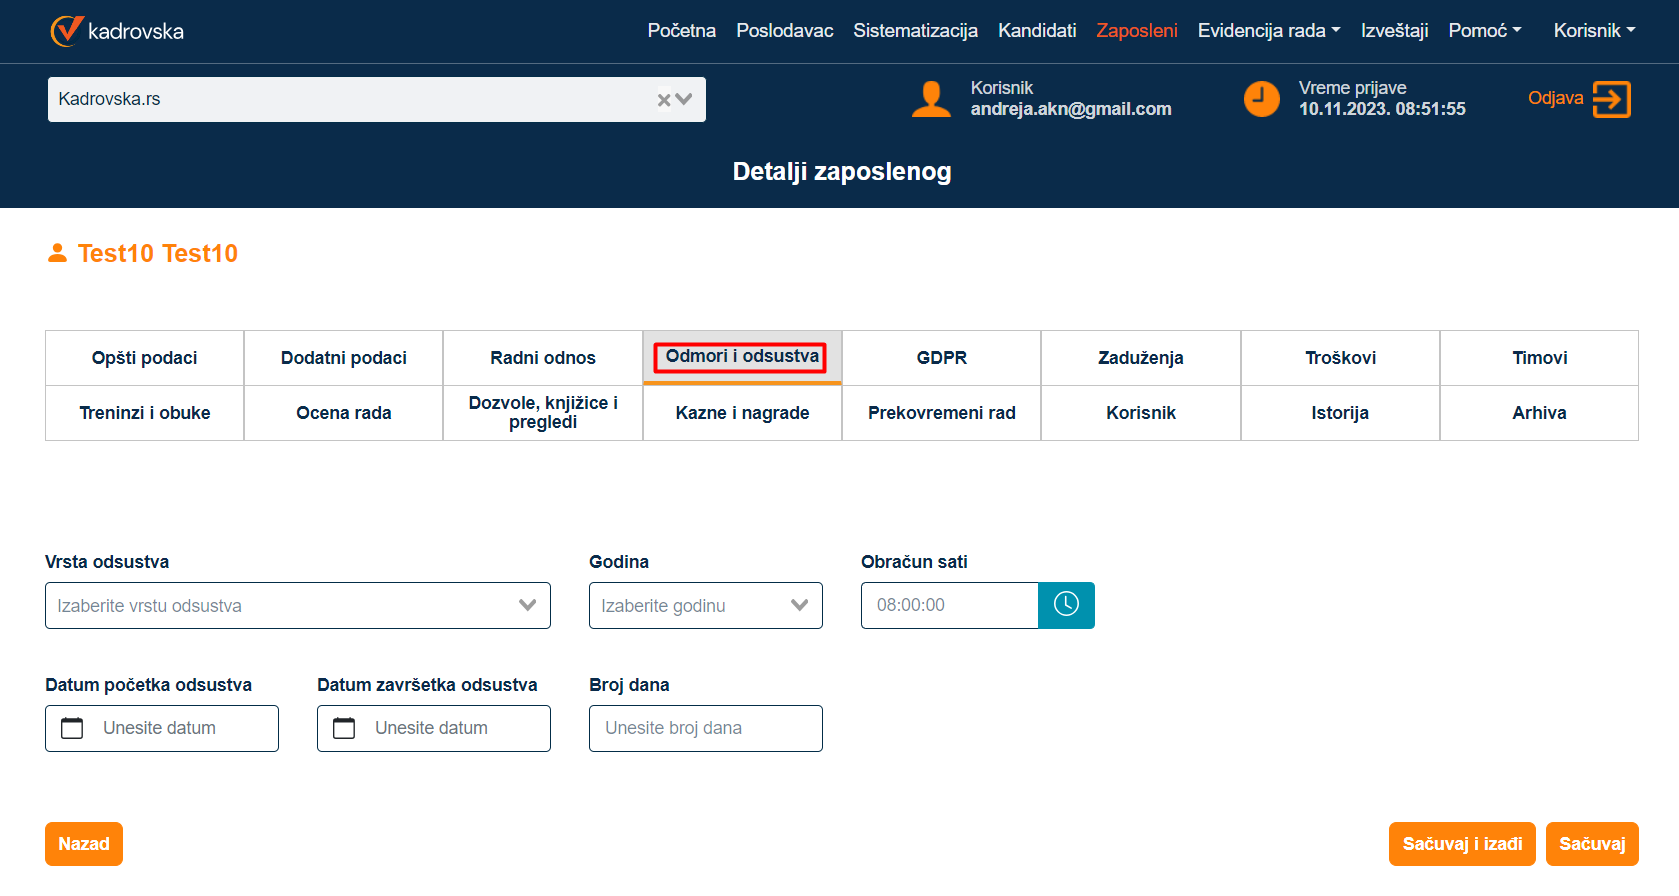Open the Vrsta odsustva dropdown

297,605
